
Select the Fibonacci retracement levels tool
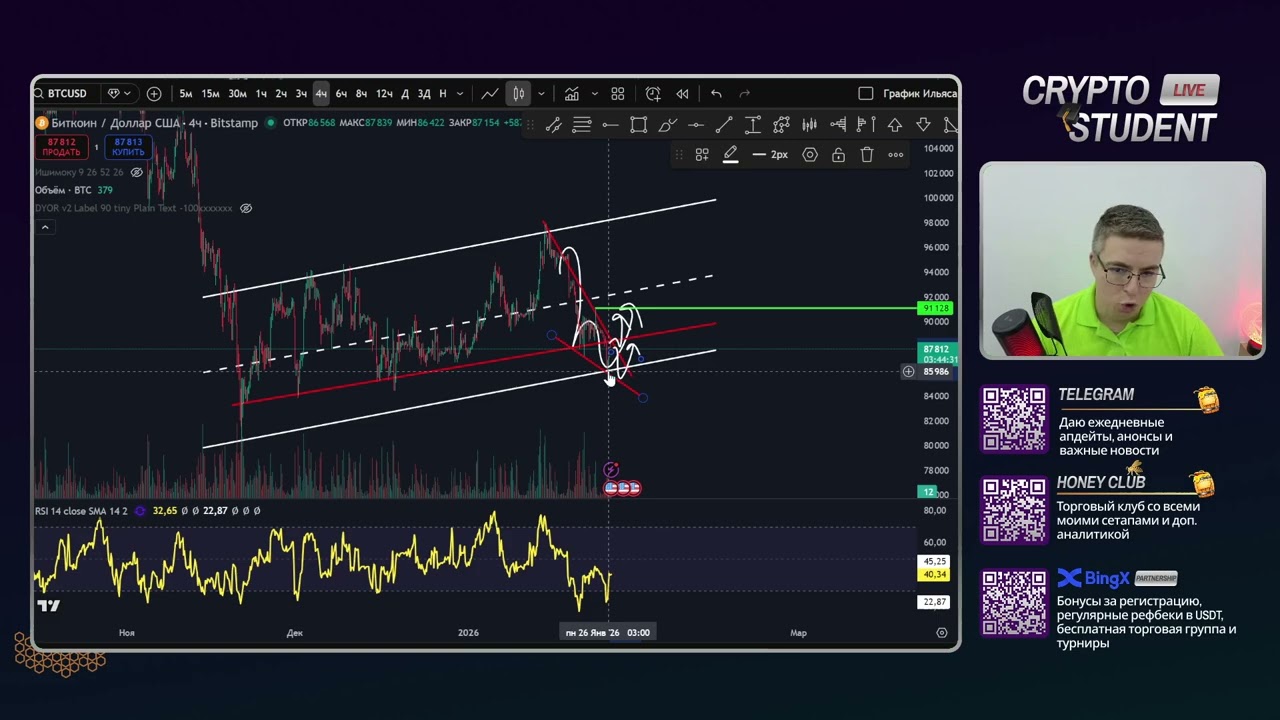point(581,125)
